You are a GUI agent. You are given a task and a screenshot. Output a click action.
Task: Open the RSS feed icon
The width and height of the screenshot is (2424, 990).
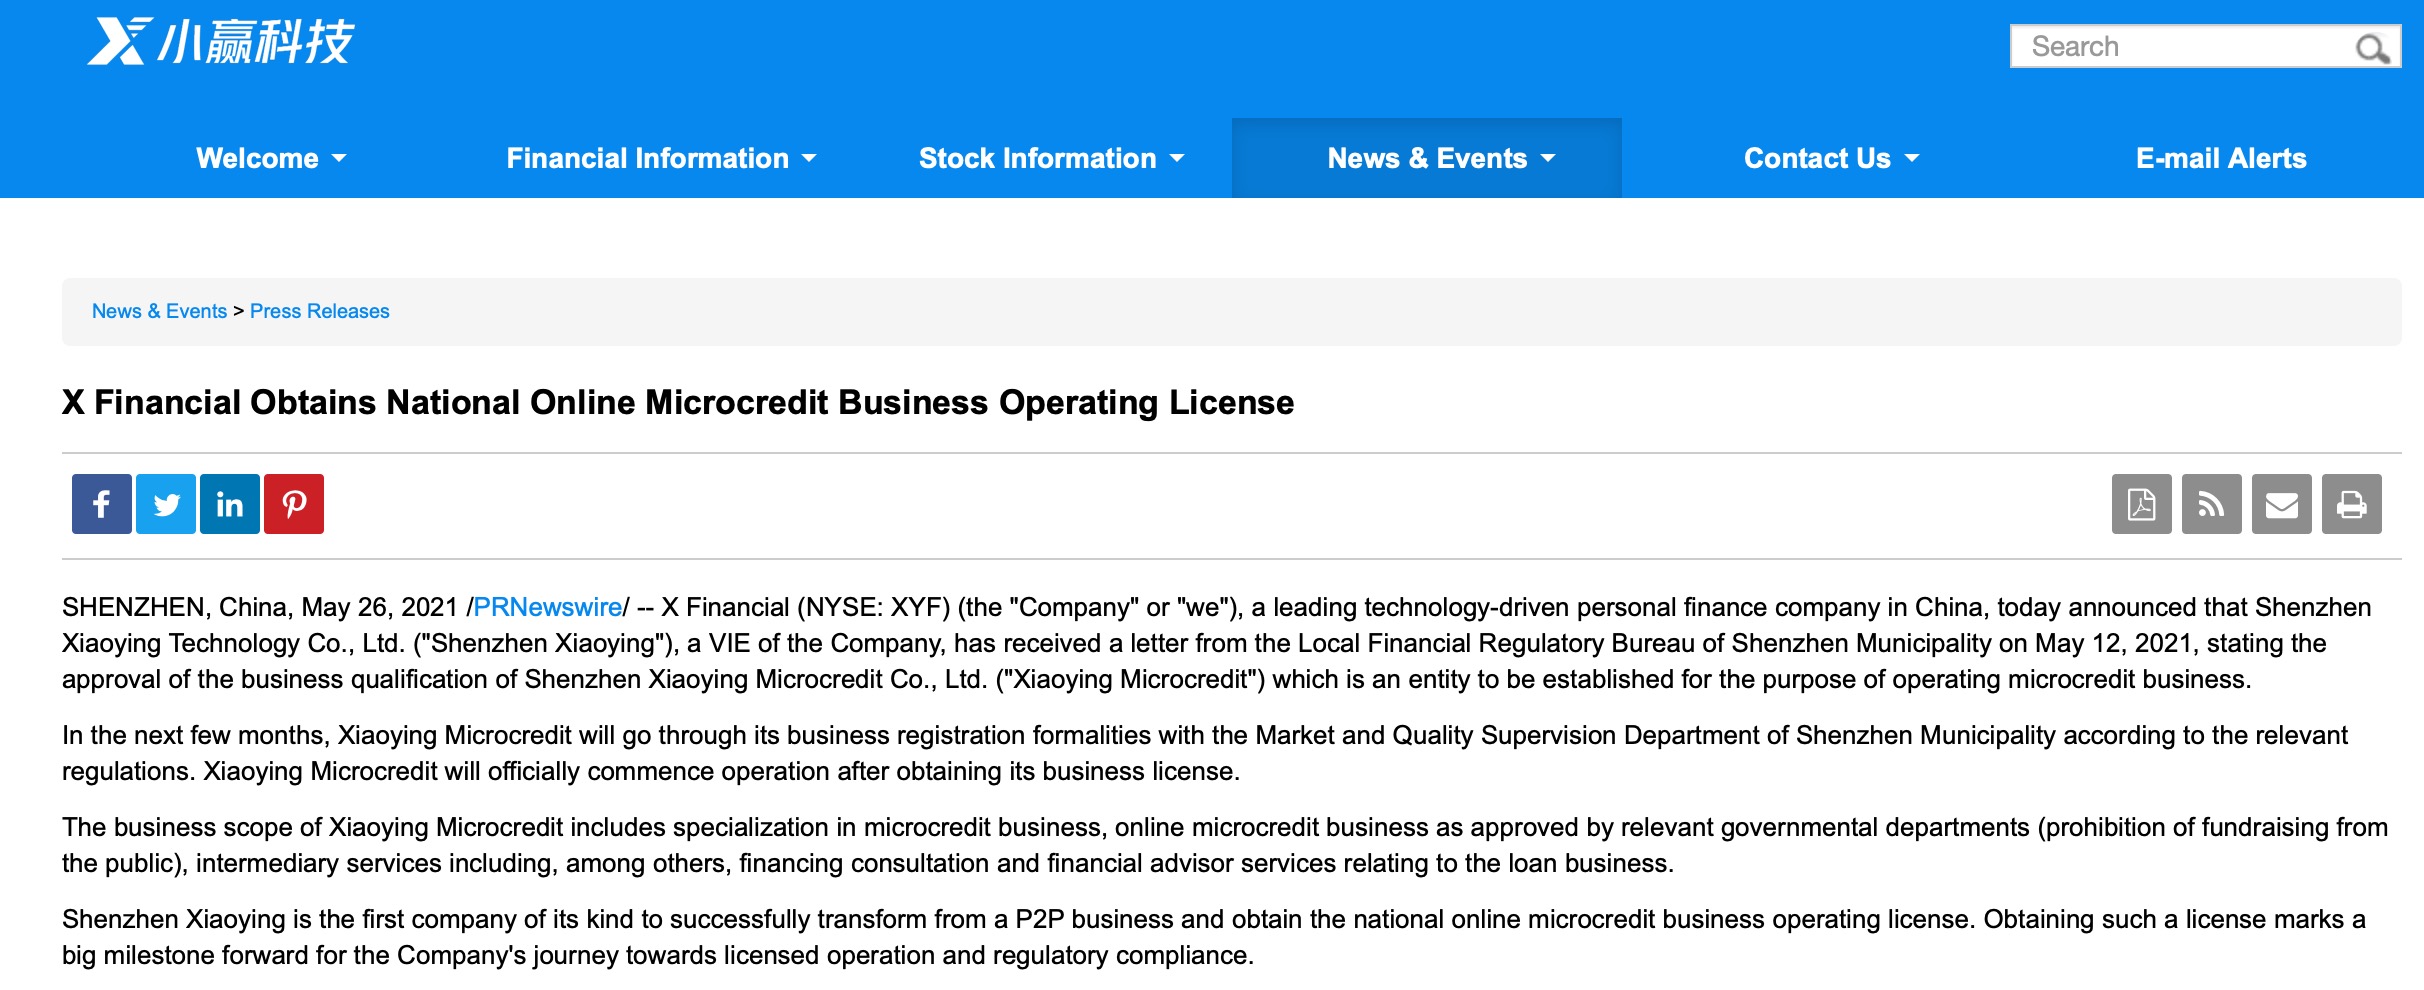pyautogui.click(x=2211, y=504)
